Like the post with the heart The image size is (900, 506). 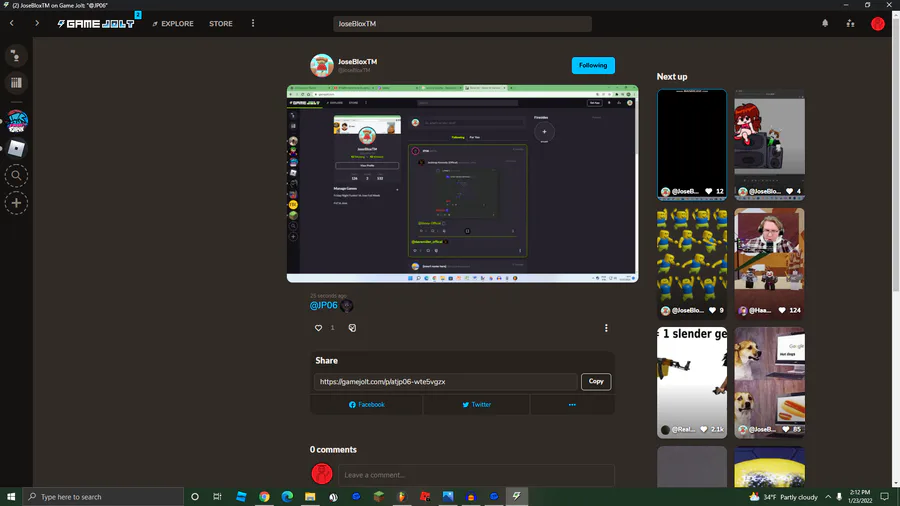(x=319, y=328)
